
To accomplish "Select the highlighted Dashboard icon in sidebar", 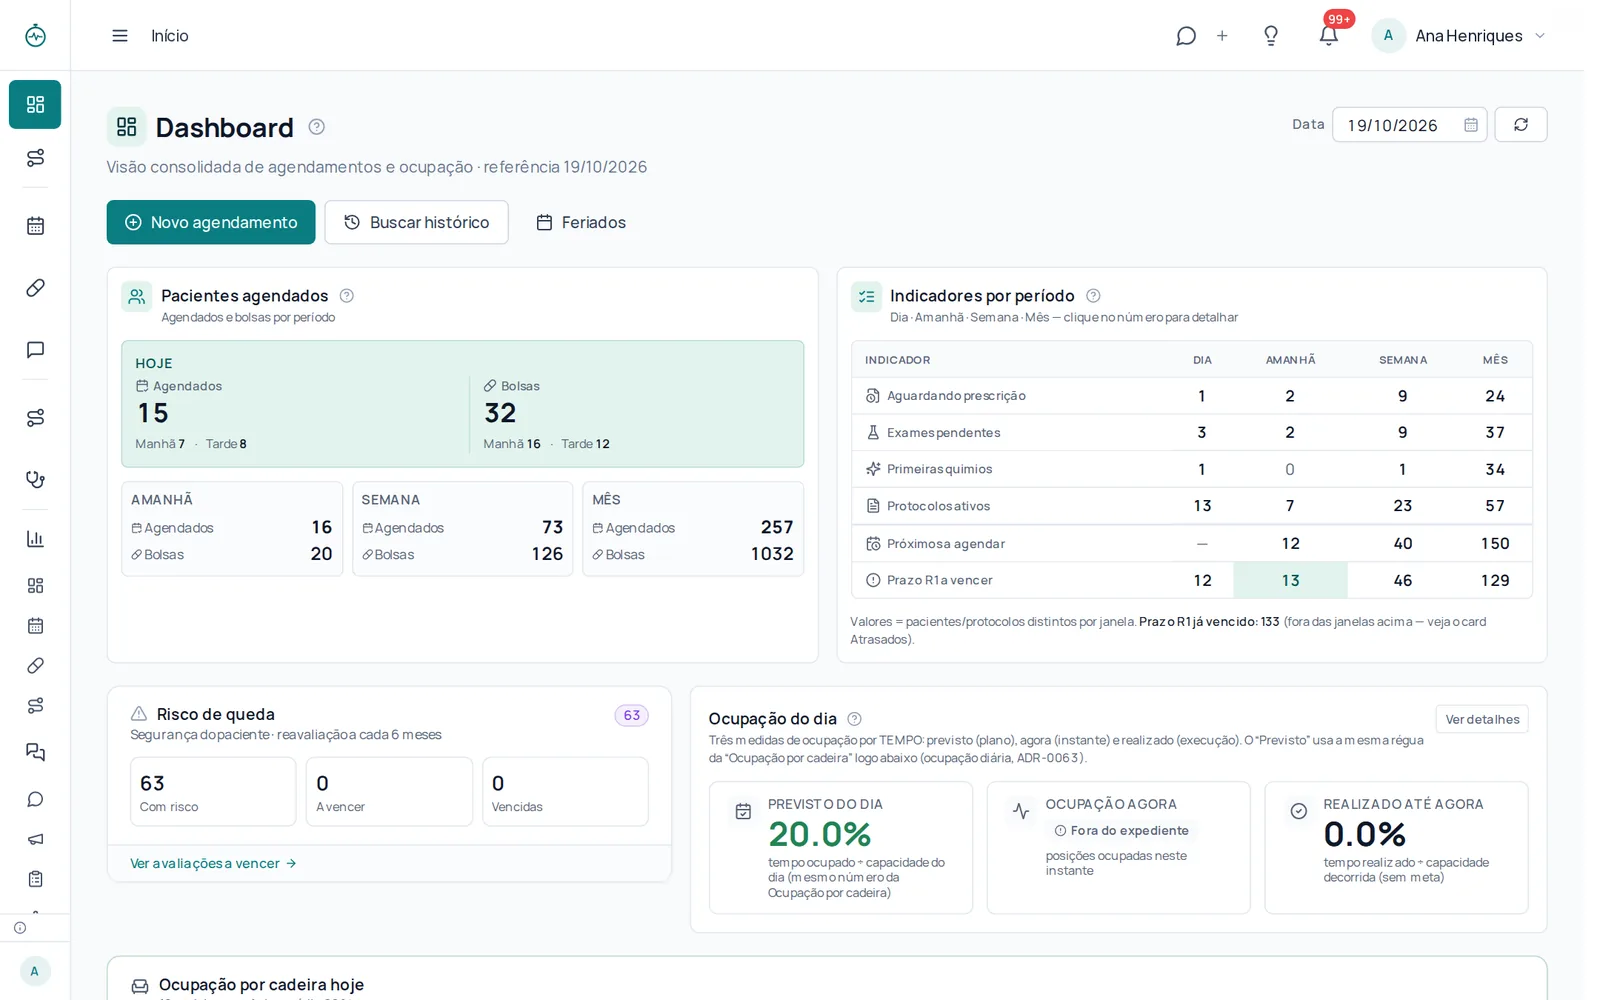I will [35, 104].
